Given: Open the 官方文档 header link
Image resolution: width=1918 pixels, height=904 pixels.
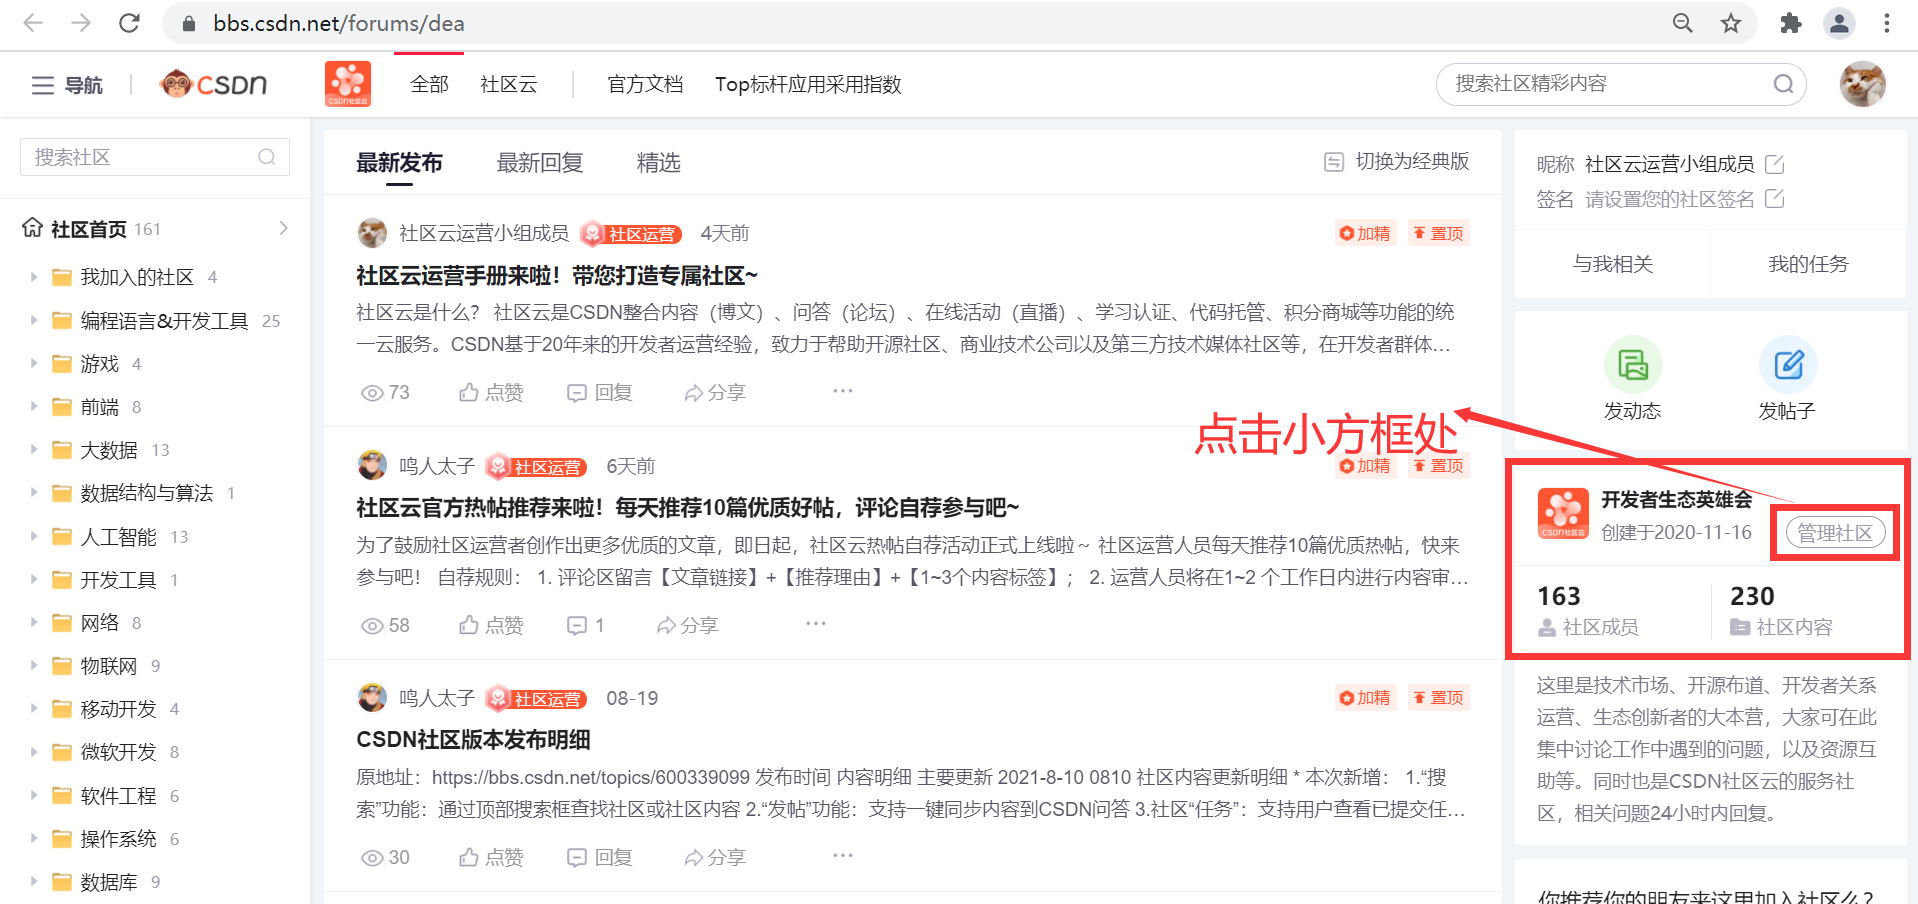Looking at the screenshot, I should [x=645, y=84].
